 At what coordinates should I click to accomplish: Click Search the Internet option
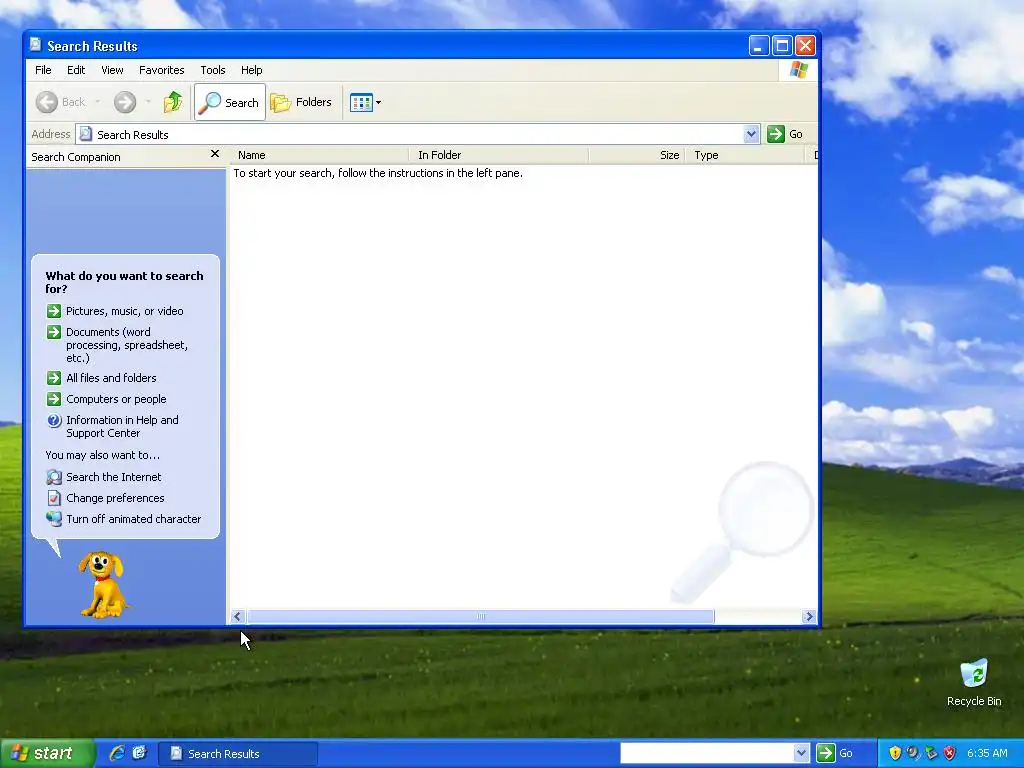[114, 477]
